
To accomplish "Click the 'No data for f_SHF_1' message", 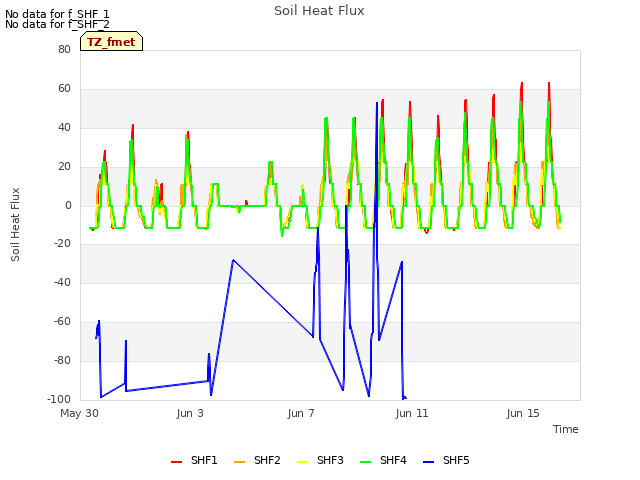I will [57, 14].
